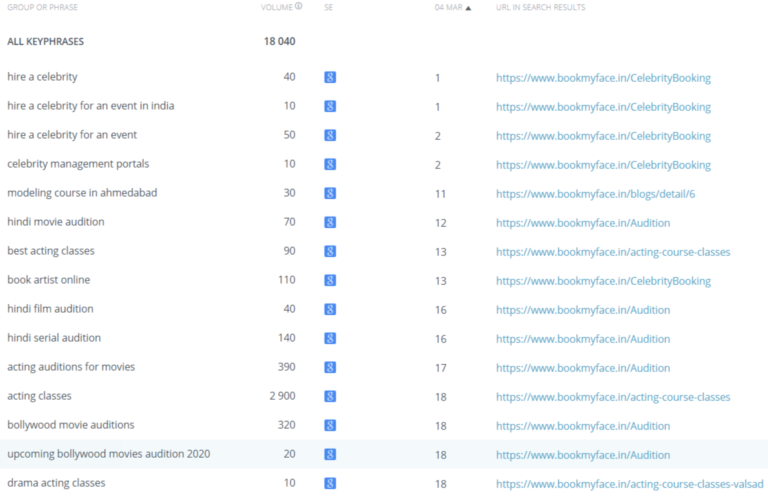
Task: Click volume '140' for hindi serial audition
Action: 287,338
